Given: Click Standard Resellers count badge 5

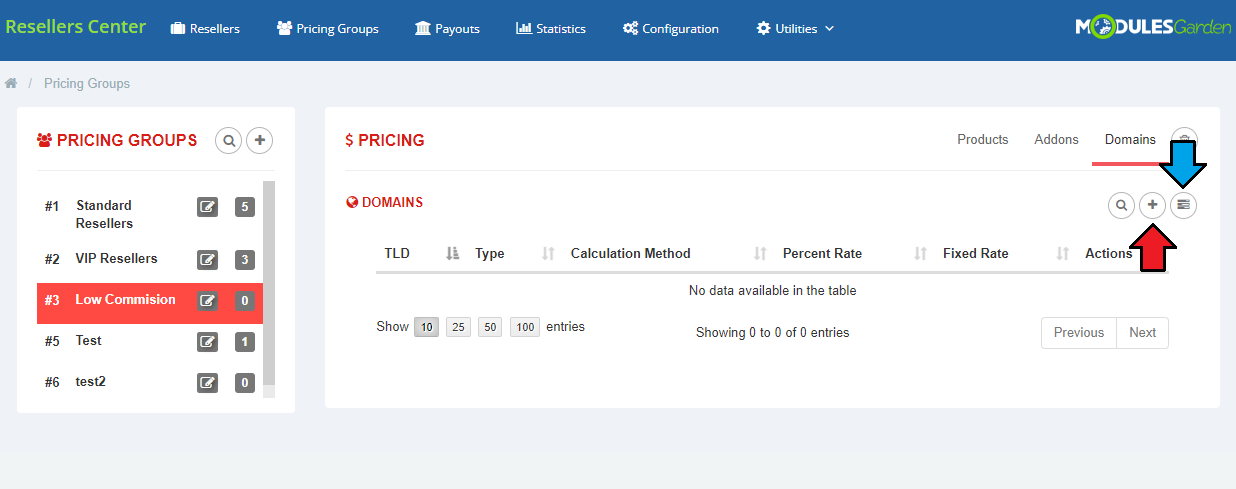Looking at the screenshot, I should coord(245,207).
